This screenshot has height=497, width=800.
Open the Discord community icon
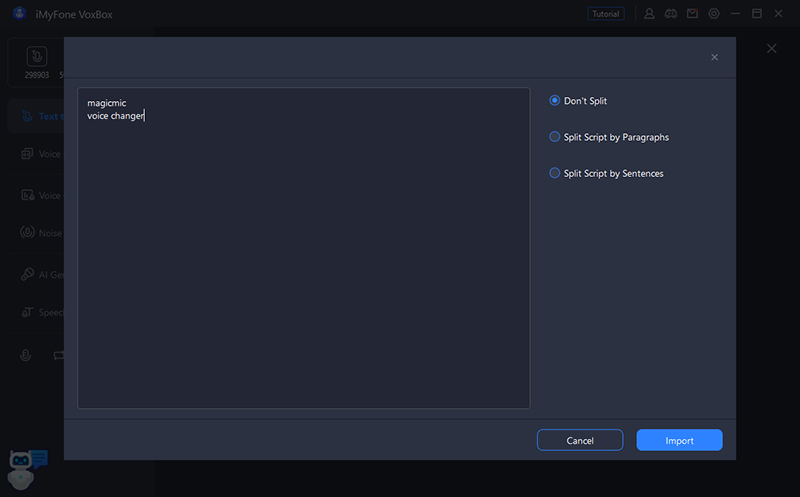(x=670, y=14)
